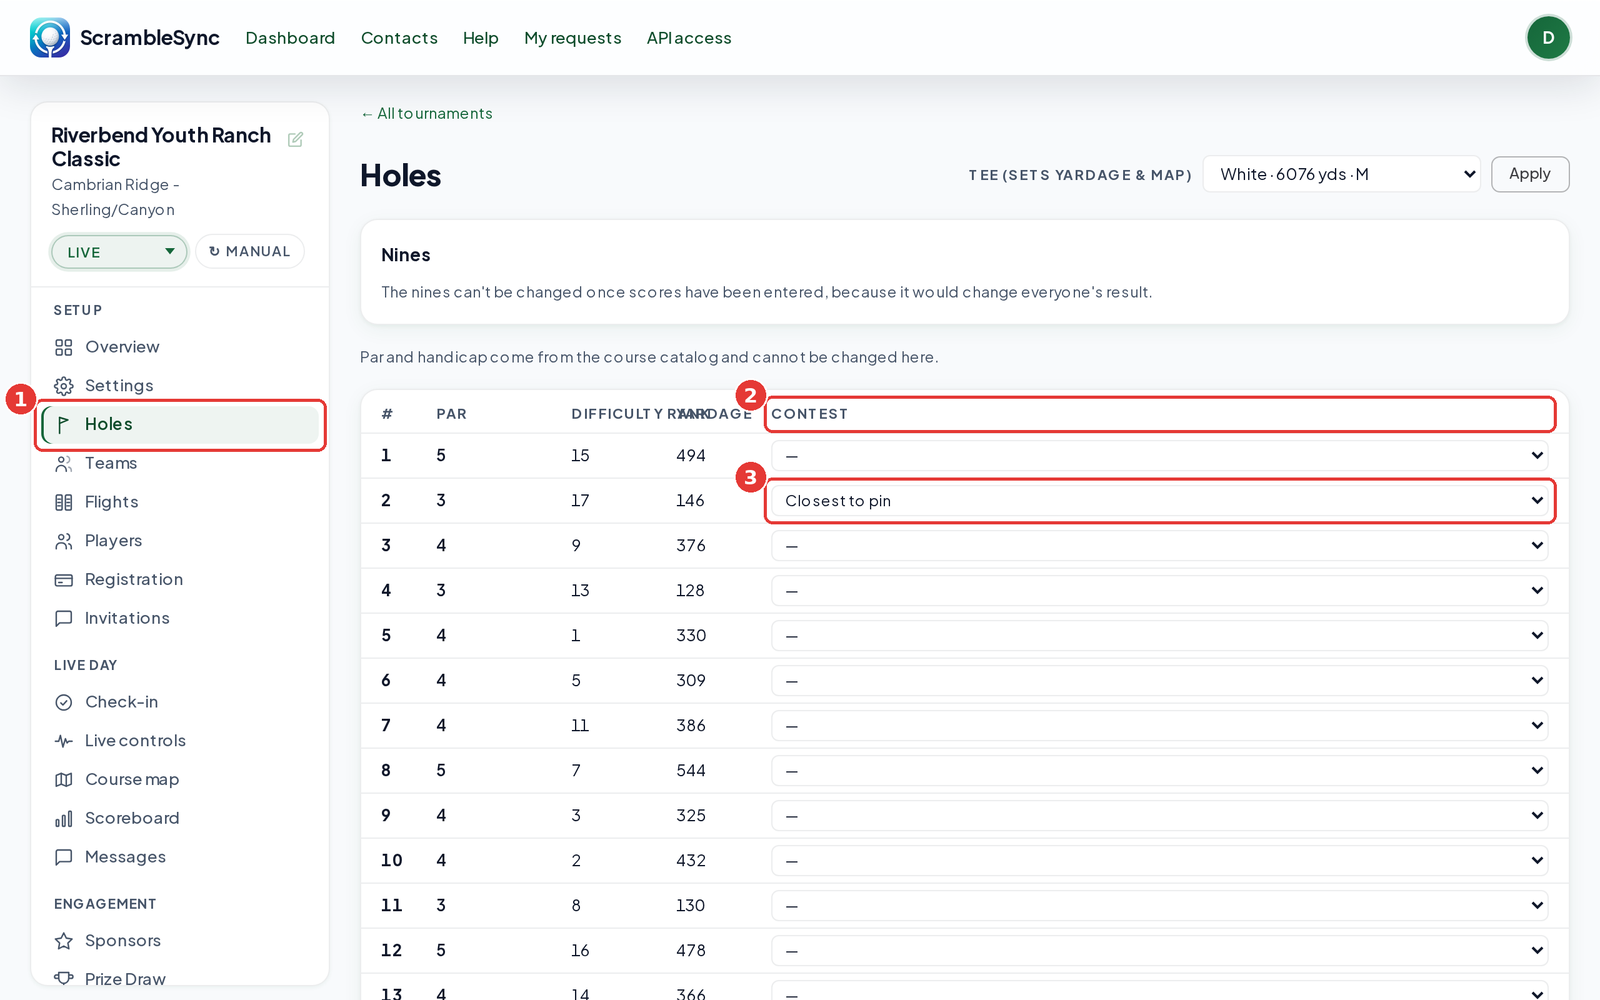Go back via All tournaments link
The image size is (1600, 1000).
tap(427, 114)
